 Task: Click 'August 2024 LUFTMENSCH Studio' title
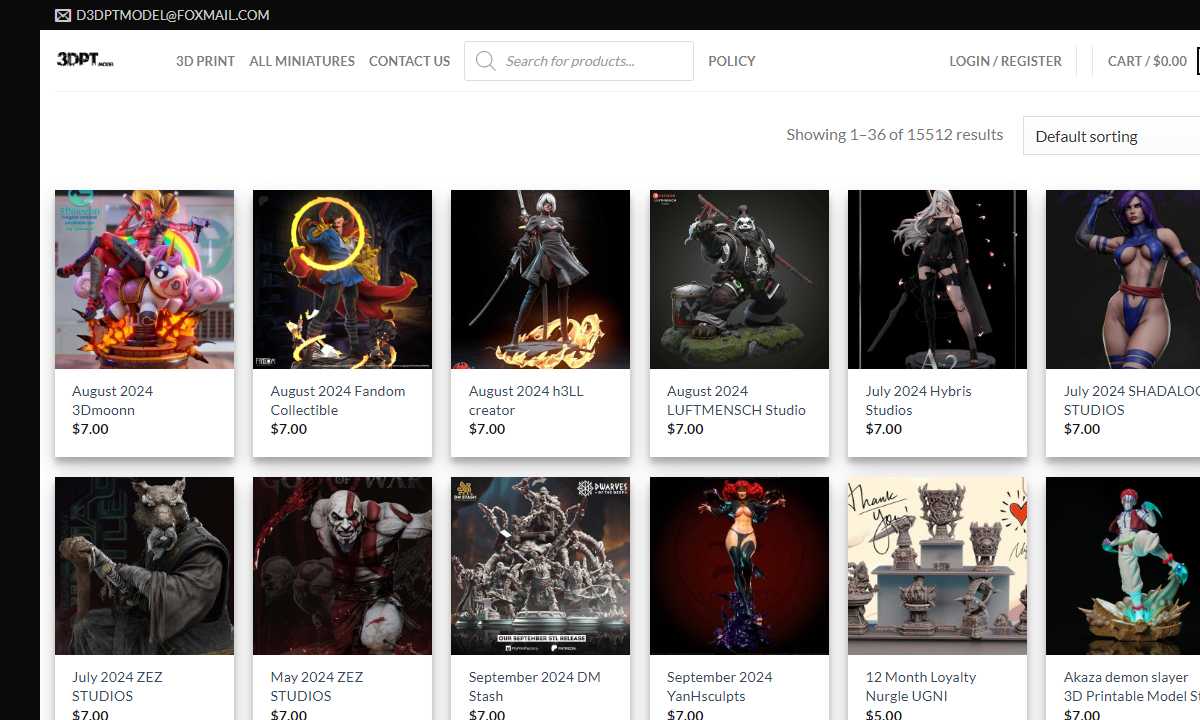pyautogui.click(x=736, y=400)
